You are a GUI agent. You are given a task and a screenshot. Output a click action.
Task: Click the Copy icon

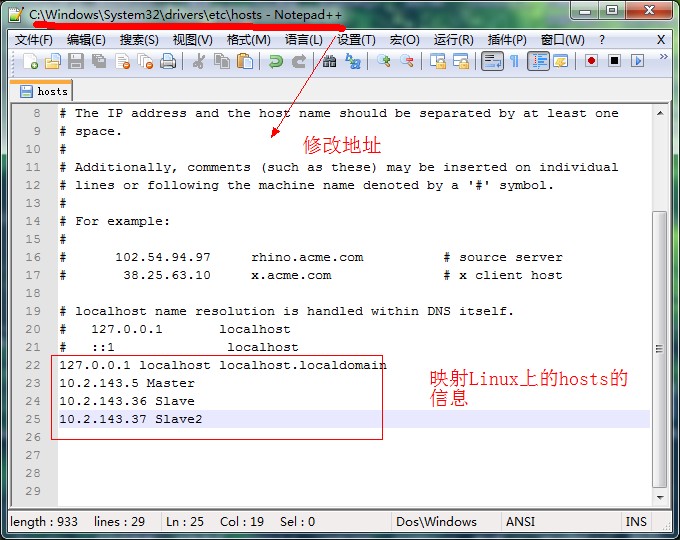[x=222, y=61]
